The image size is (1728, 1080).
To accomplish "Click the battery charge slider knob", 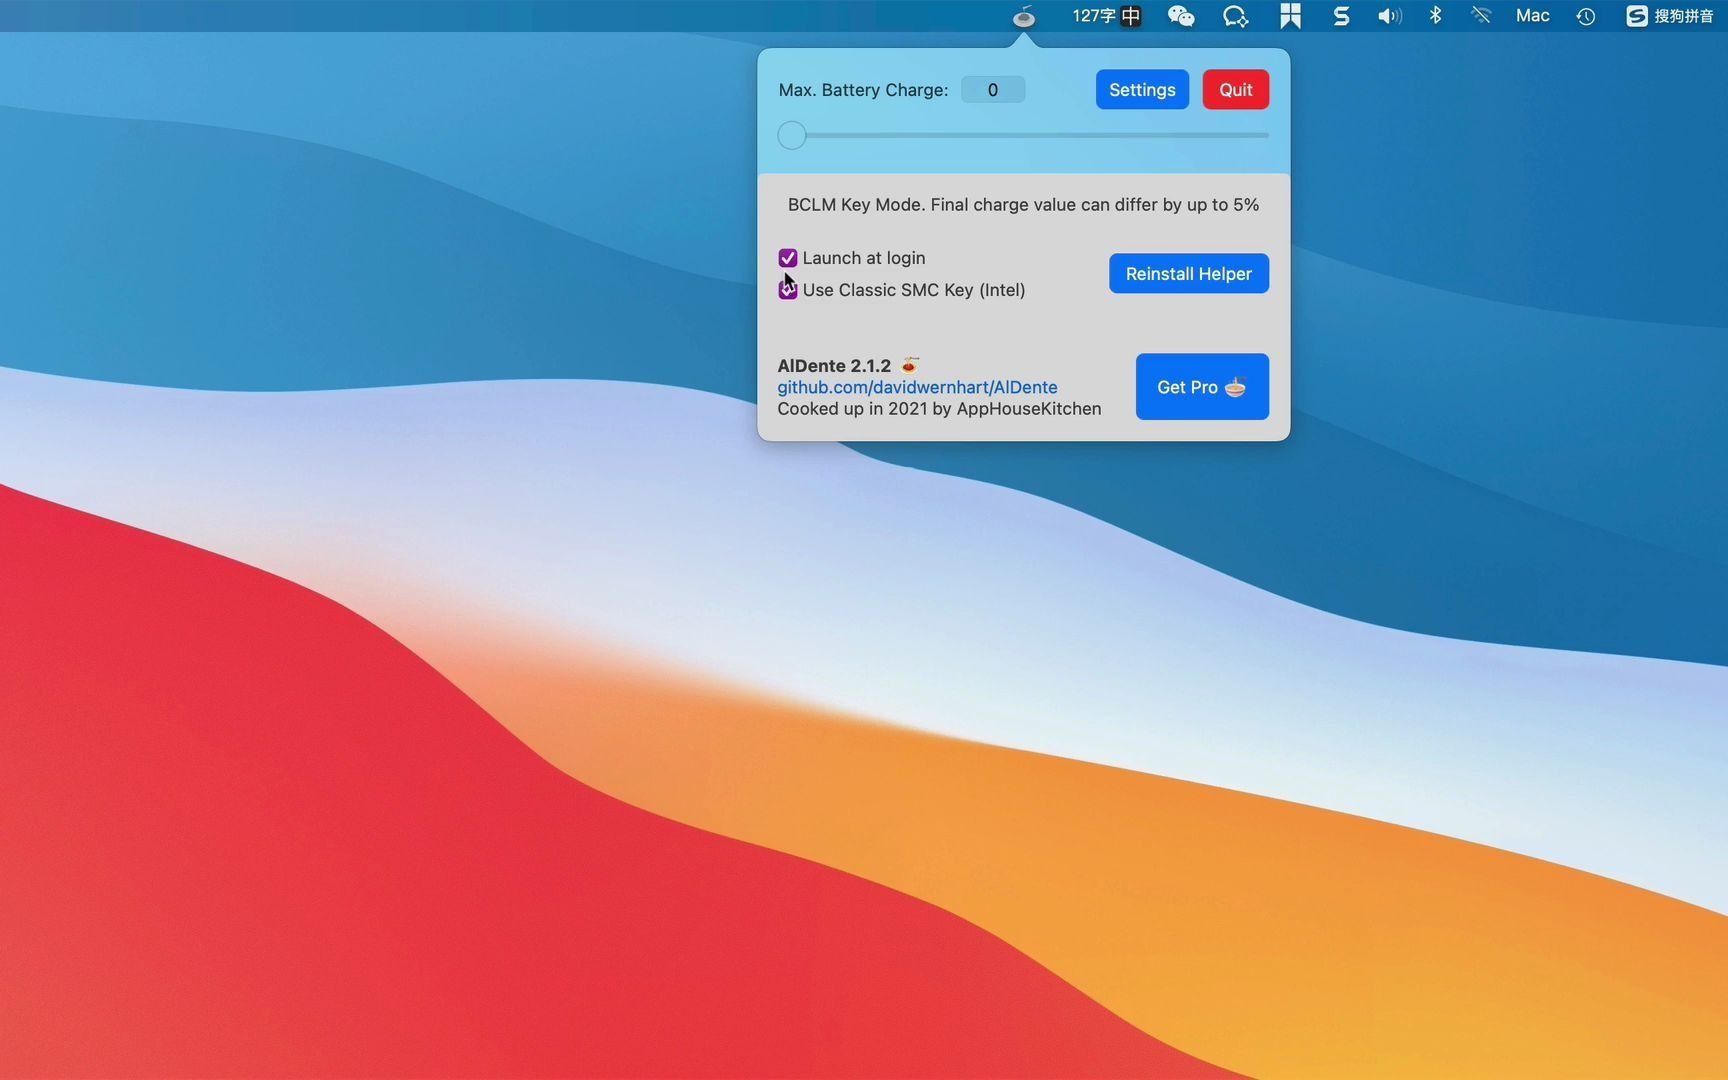I will (x=792, y=135).
